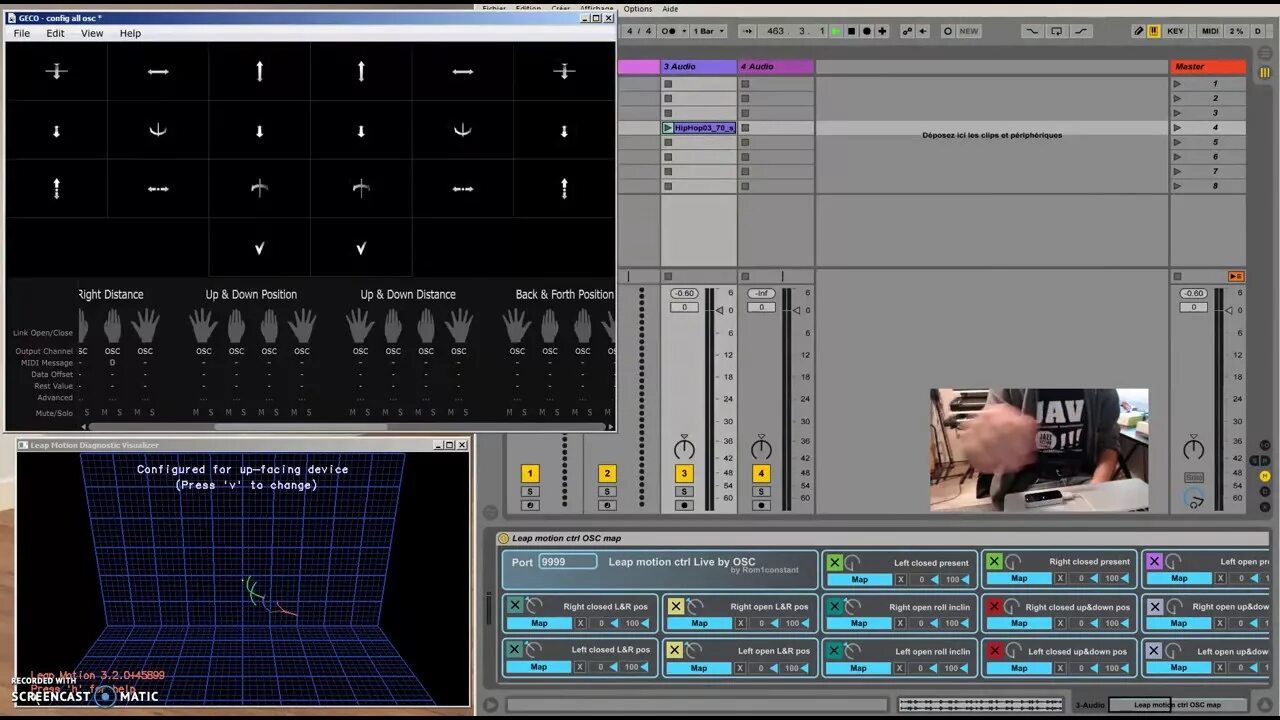Adjust the track 3 pan knob
The height and width of the screenshot is (720, 1280).
coord(684,448)
